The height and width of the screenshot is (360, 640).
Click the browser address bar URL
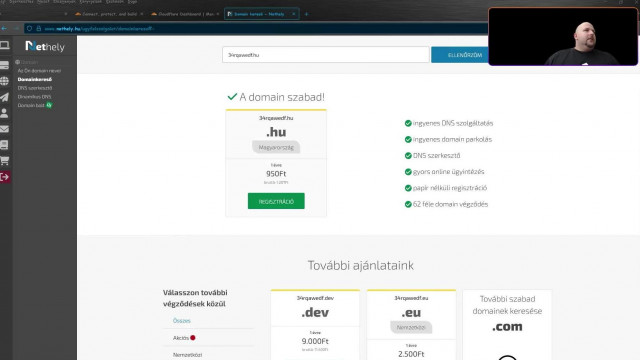coord(99,29)
